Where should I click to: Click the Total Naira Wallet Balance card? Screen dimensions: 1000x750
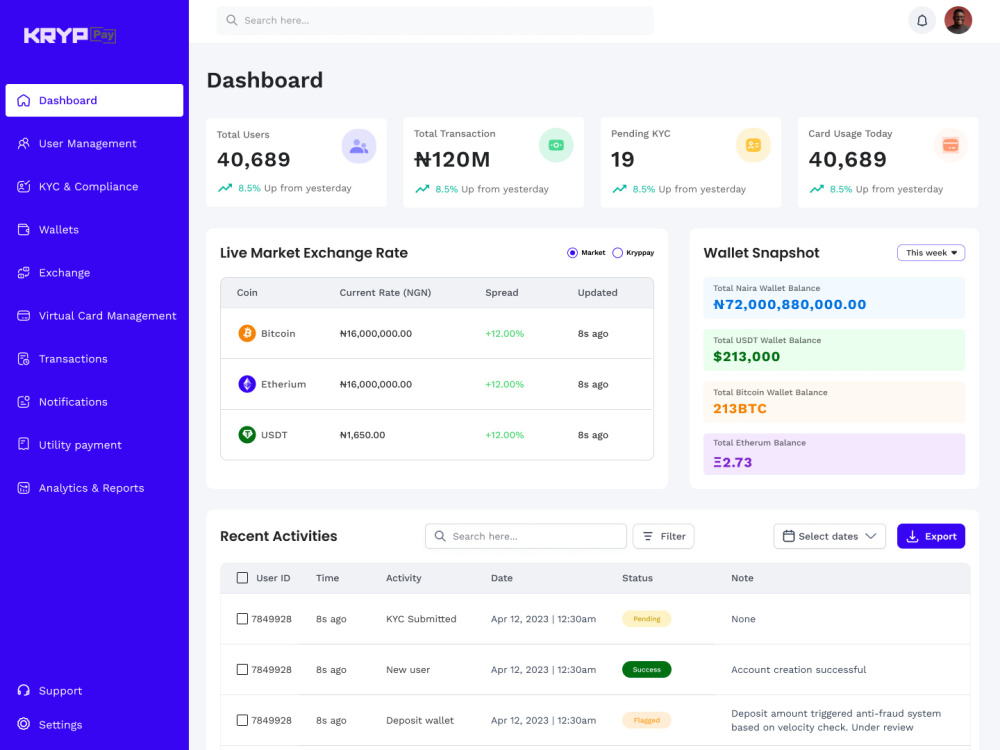pyautogui.click(x=834, y=298)
